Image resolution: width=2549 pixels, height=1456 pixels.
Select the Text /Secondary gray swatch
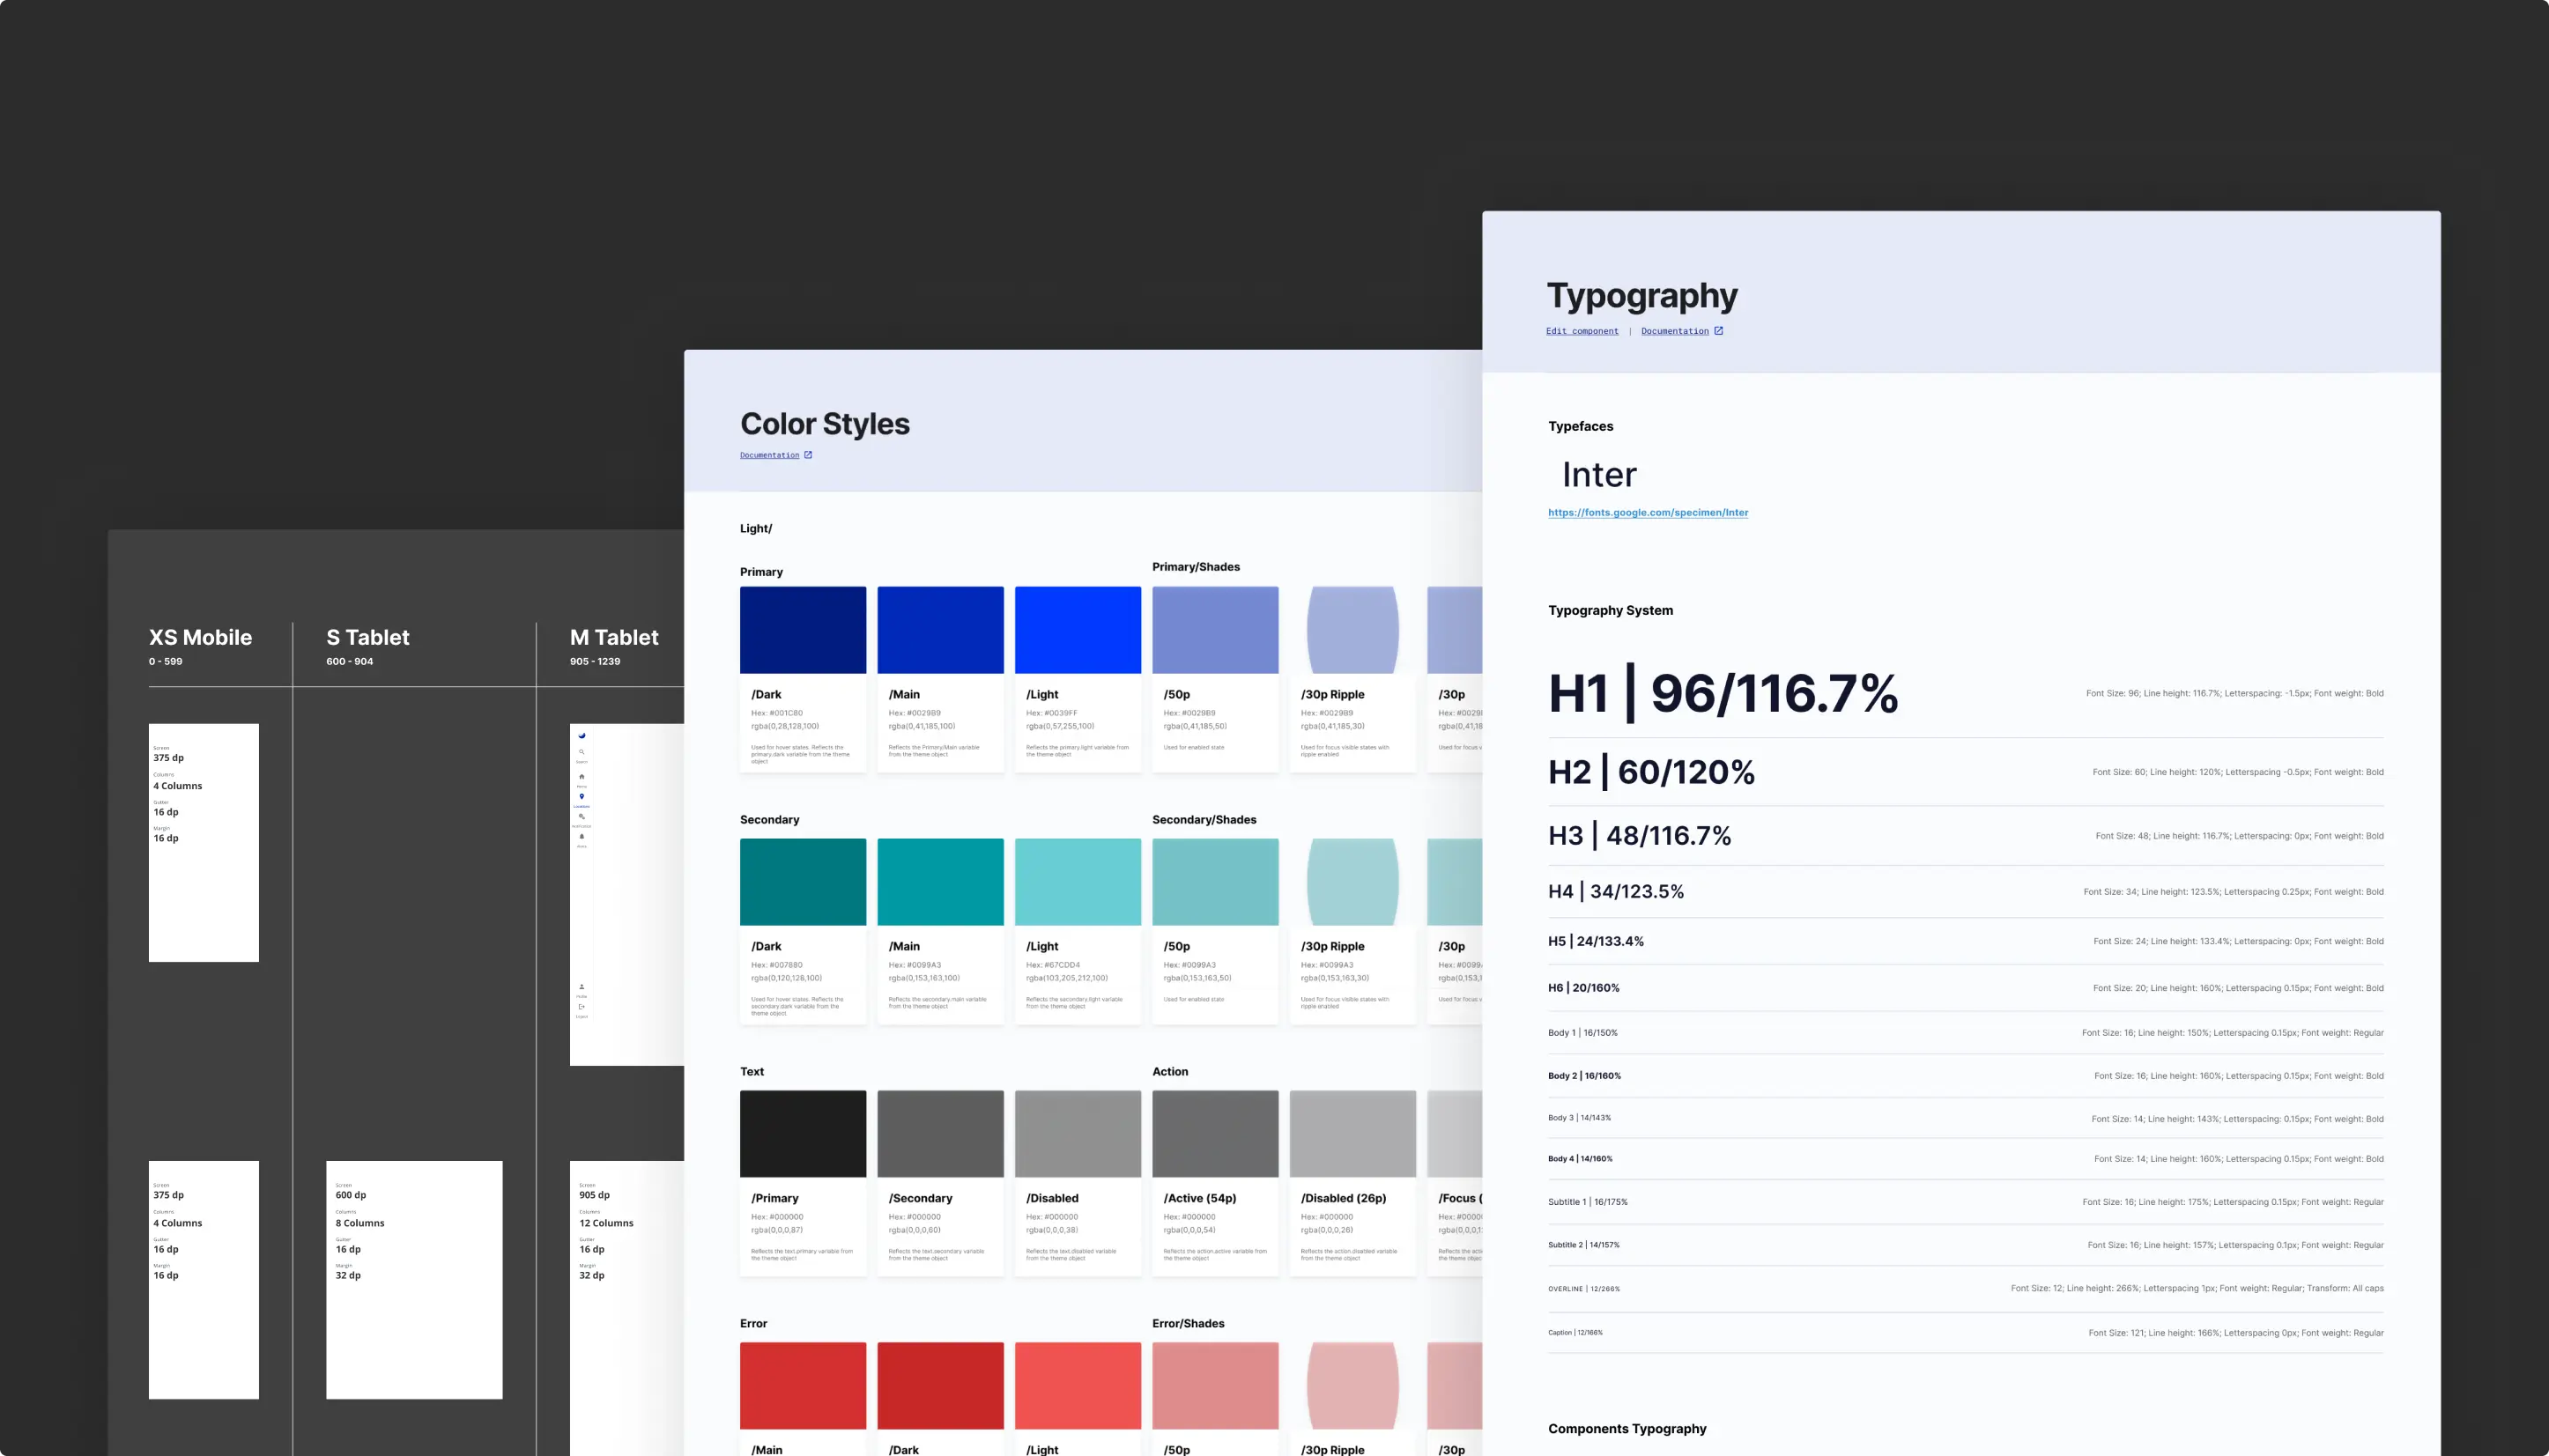[940, 1134]
